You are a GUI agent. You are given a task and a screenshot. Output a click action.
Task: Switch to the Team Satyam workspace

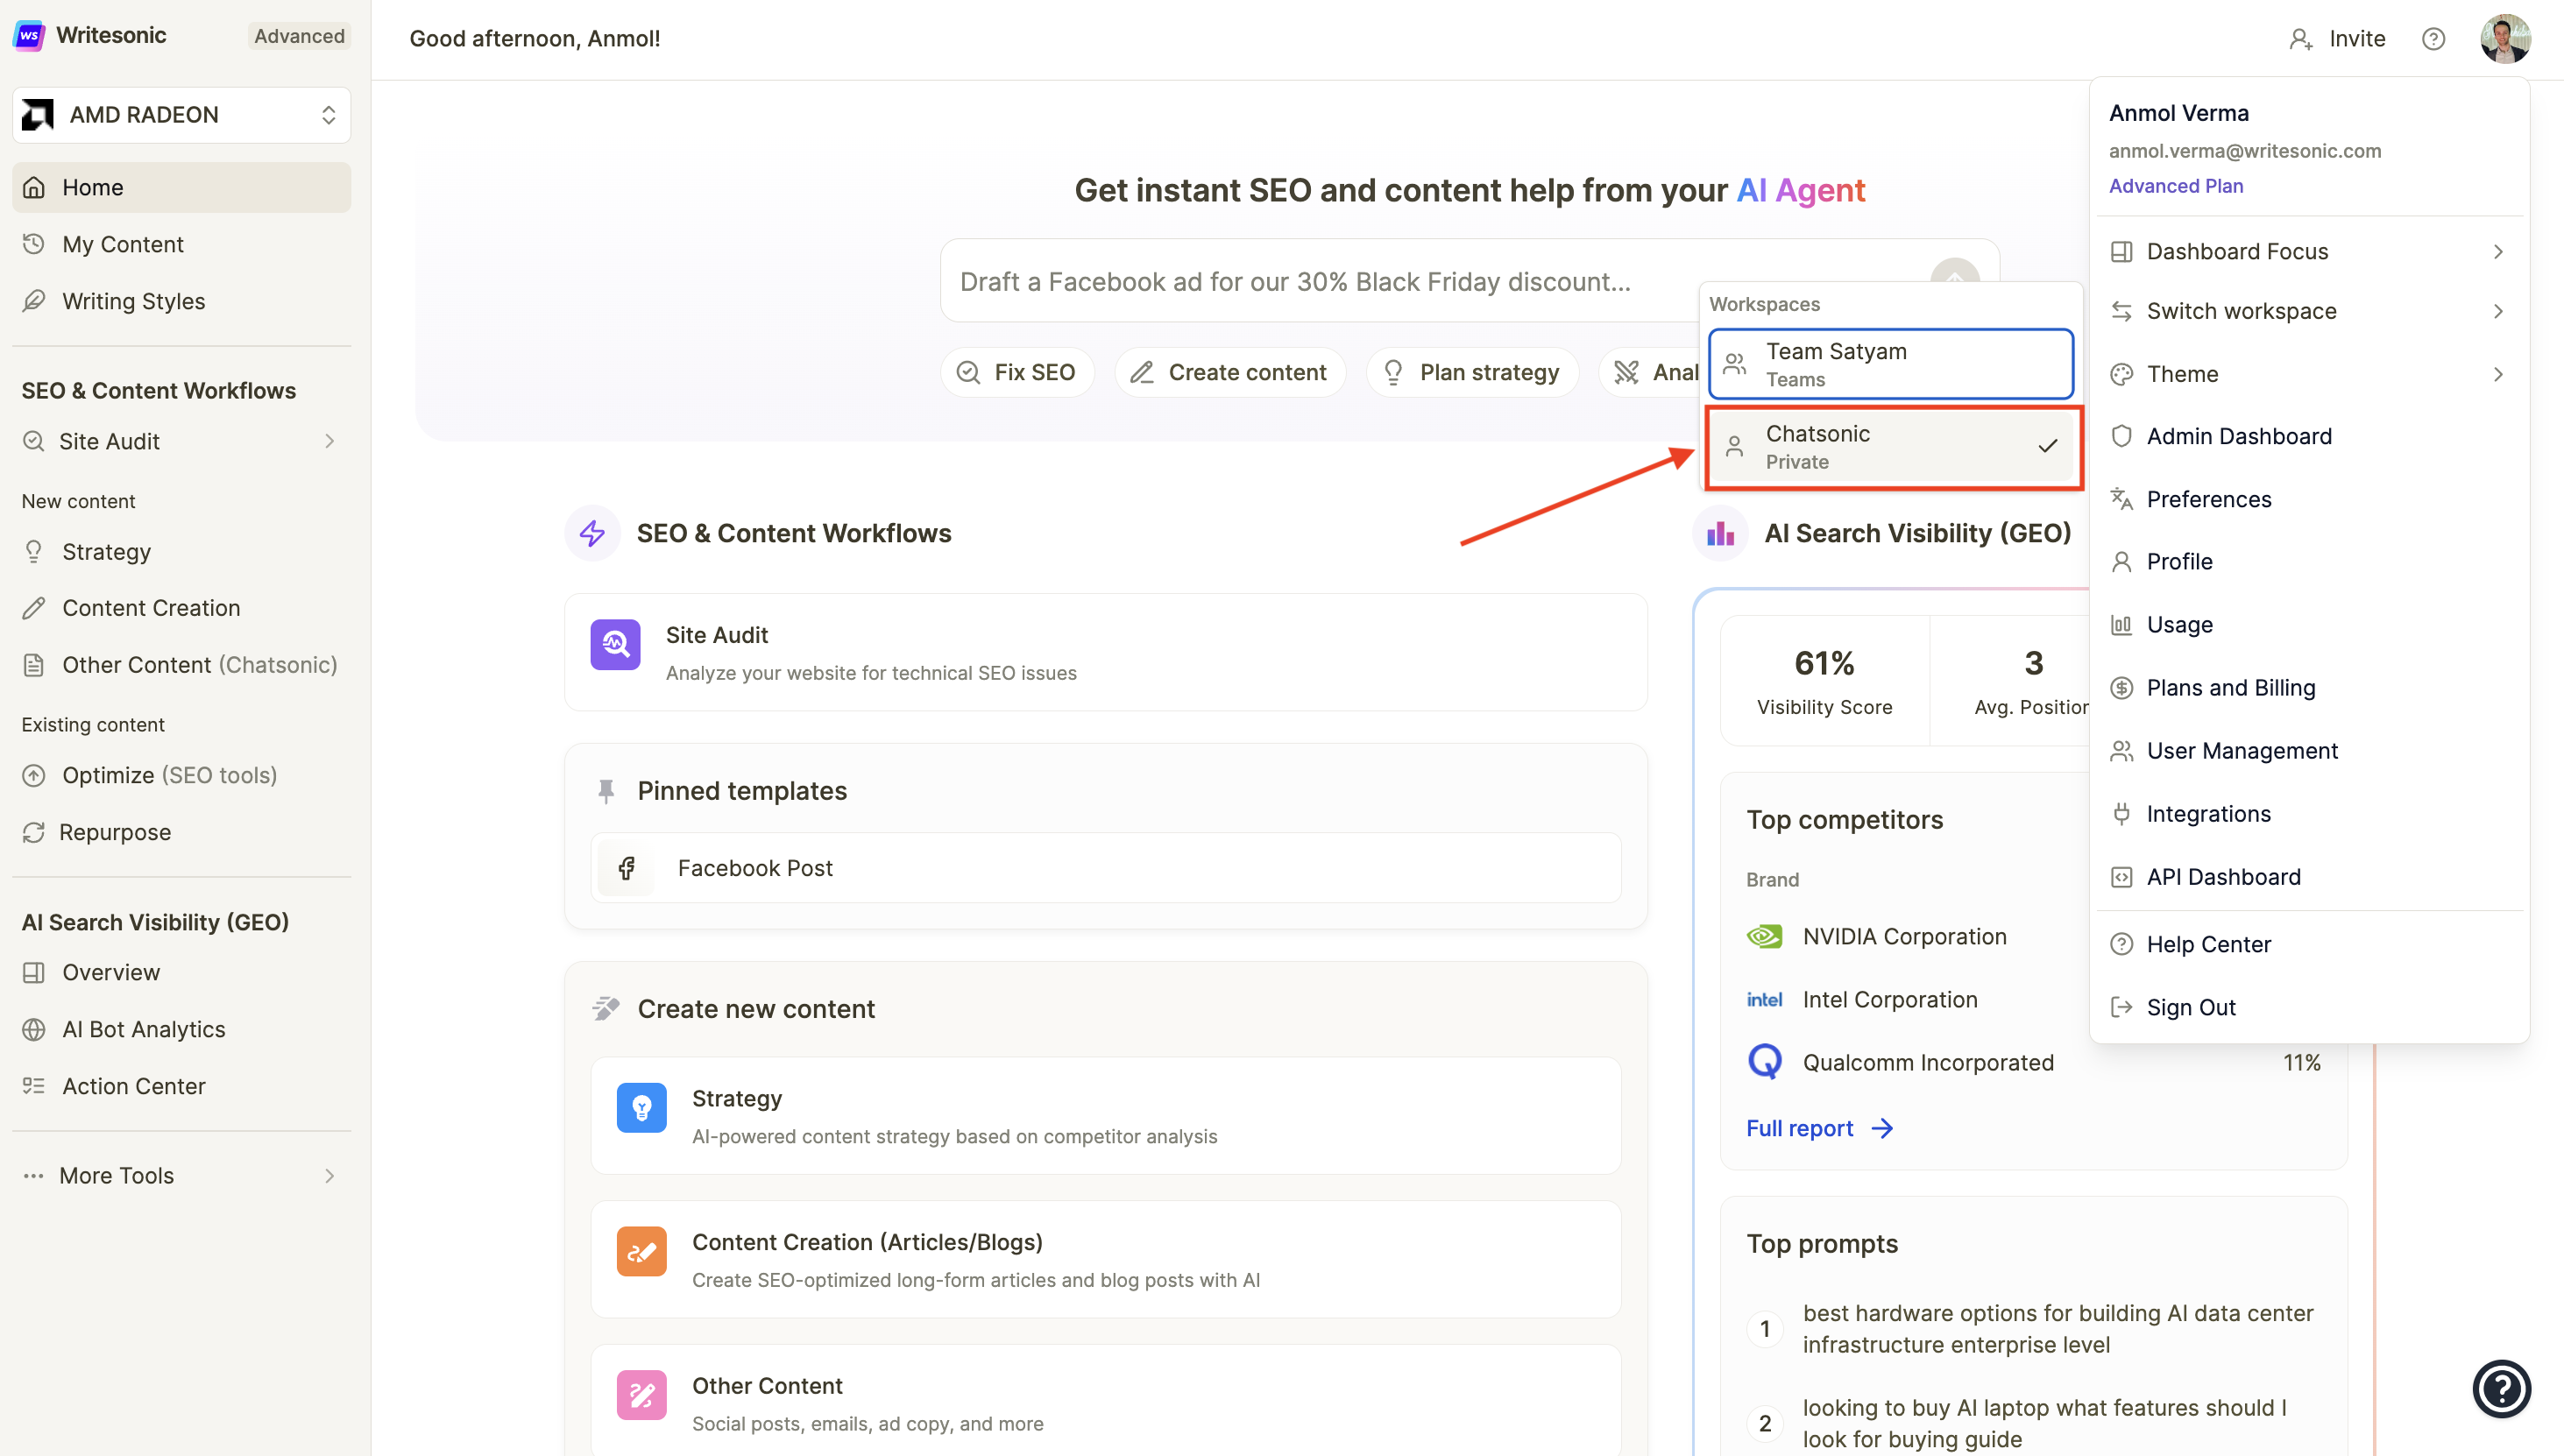1890,363
